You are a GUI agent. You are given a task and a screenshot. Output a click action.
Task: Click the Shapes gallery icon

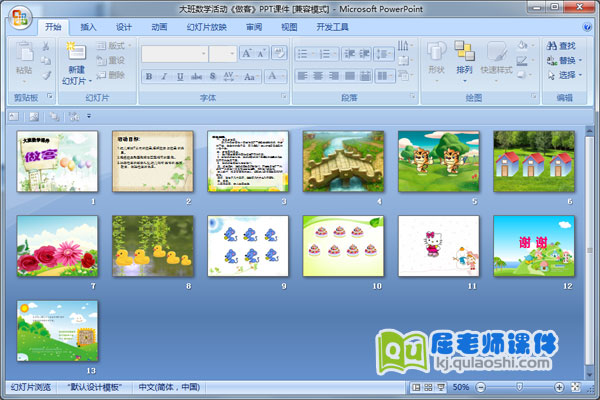pos(436,52)
